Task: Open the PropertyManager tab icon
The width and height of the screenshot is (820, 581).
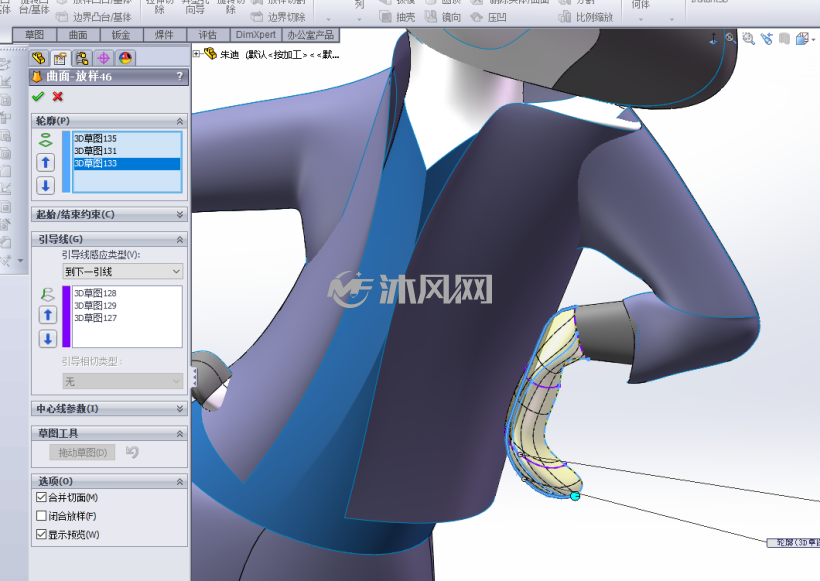Action: tap(60, 58)
